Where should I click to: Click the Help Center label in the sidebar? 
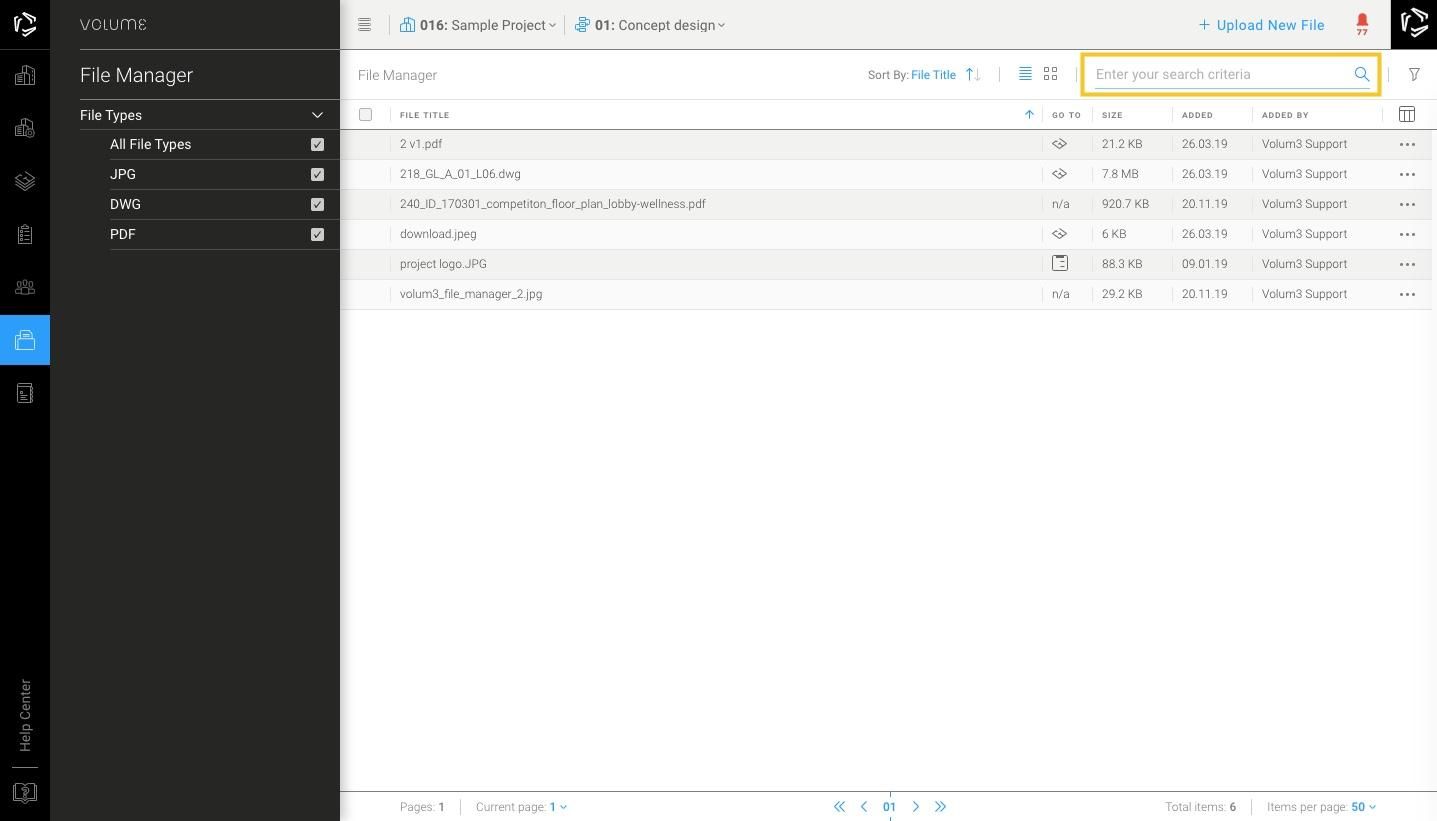25,716
